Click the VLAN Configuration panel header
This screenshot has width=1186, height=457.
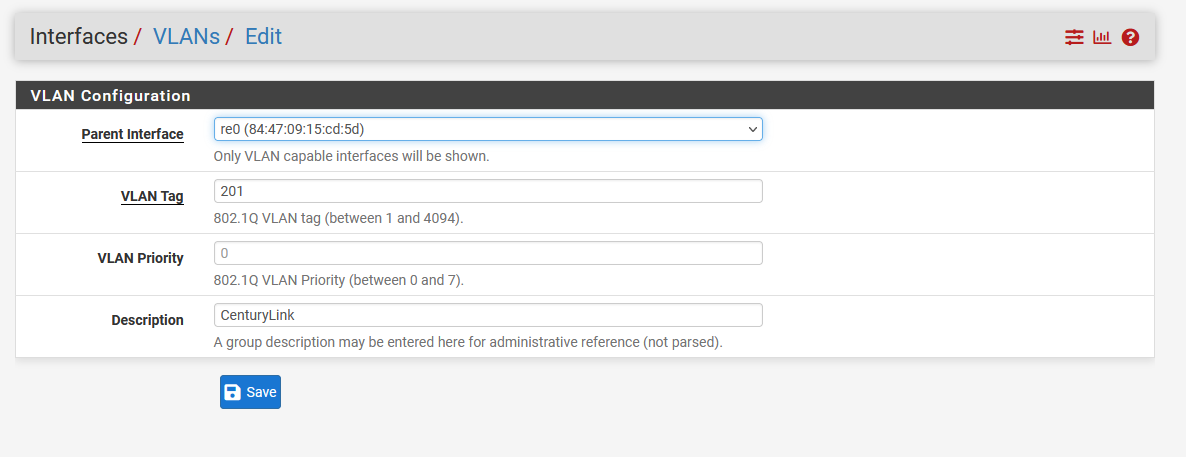(x=585, y=95)
